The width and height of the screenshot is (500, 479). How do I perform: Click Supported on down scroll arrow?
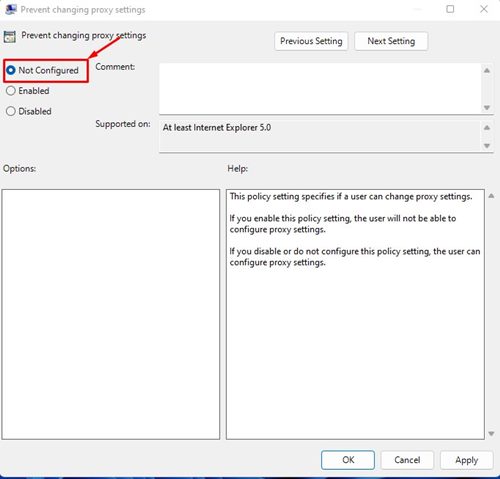[487, 146]
